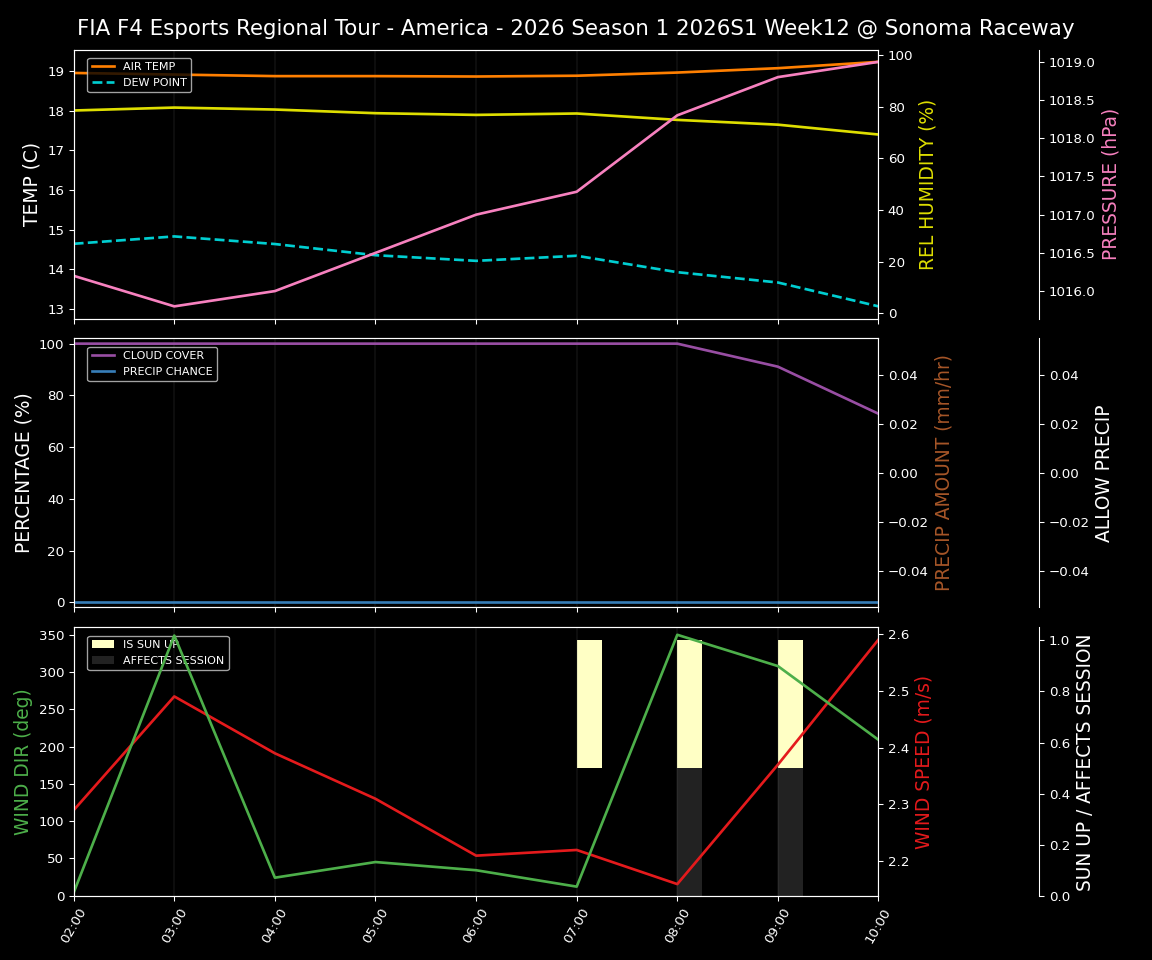
Task: Click the dark AFFECTS SESSION bar at 08:00
Action: coord(689,830)
